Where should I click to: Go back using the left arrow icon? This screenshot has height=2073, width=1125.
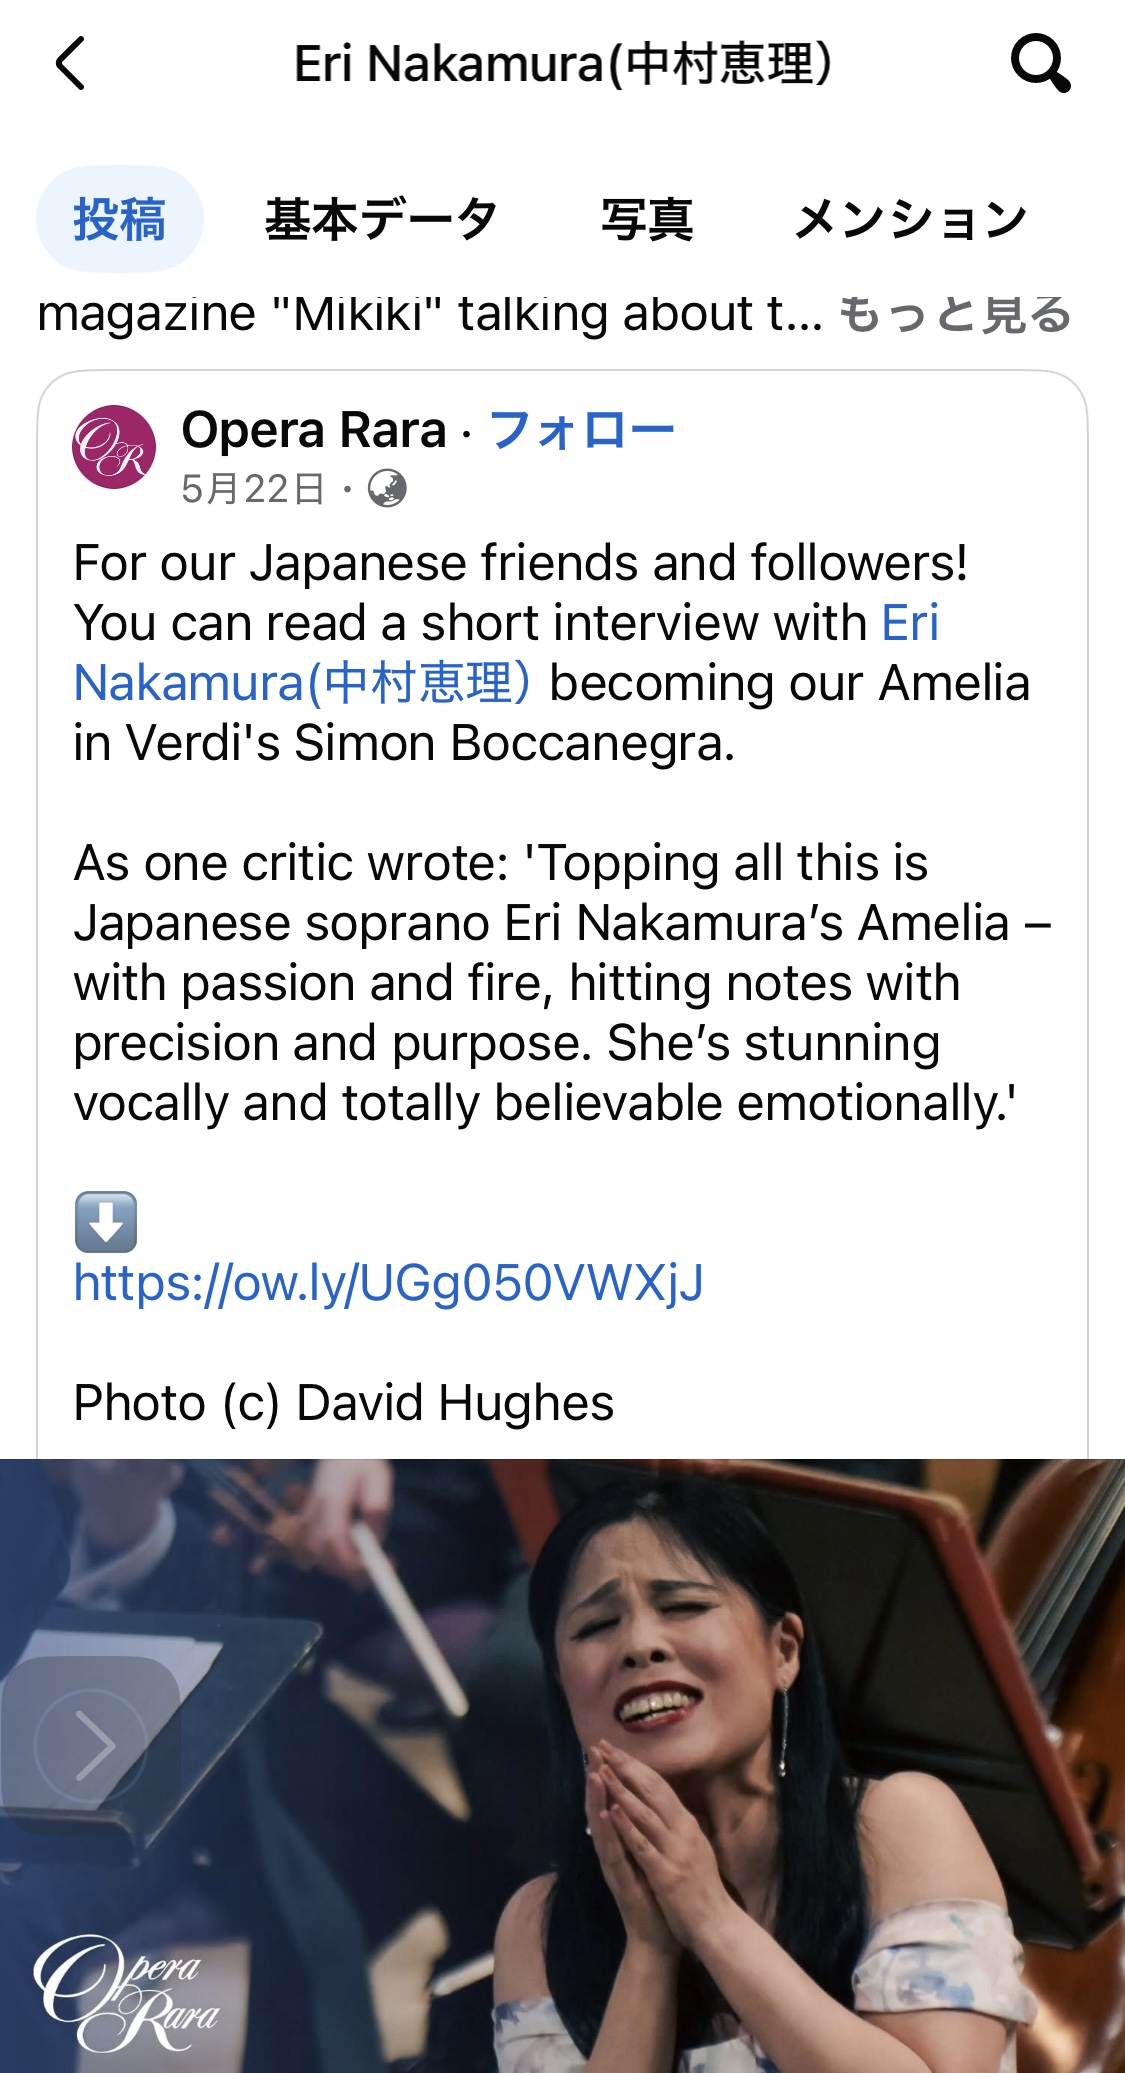coord(70,64)
